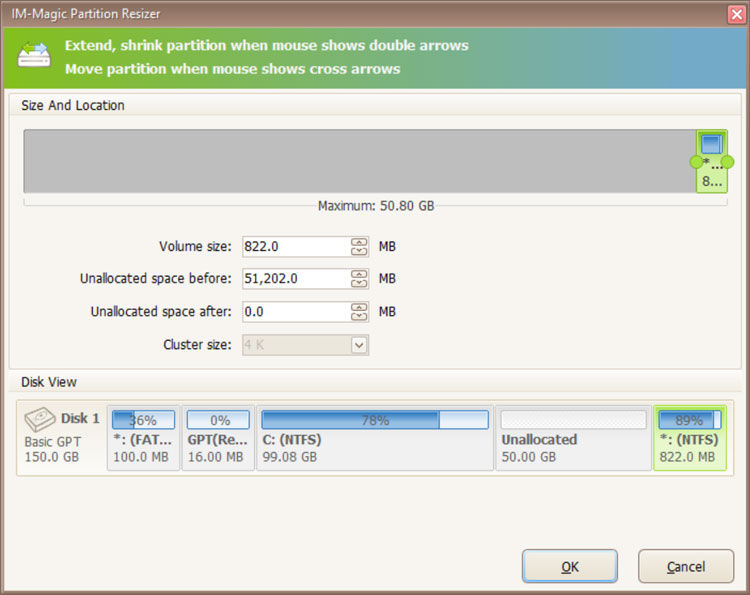Increase Volume size with up arrow
Screen dimensions: 750x595
pos(359,242)
